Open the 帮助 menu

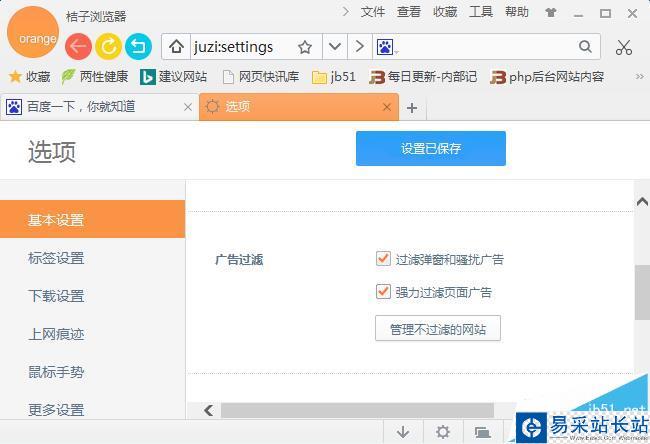pos(517,12)
